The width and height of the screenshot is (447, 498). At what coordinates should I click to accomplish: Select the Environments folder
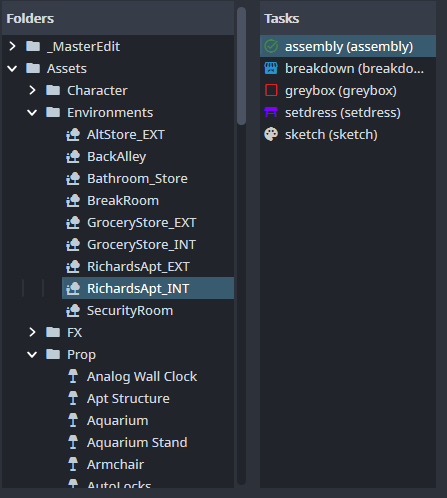click(110, 113)
